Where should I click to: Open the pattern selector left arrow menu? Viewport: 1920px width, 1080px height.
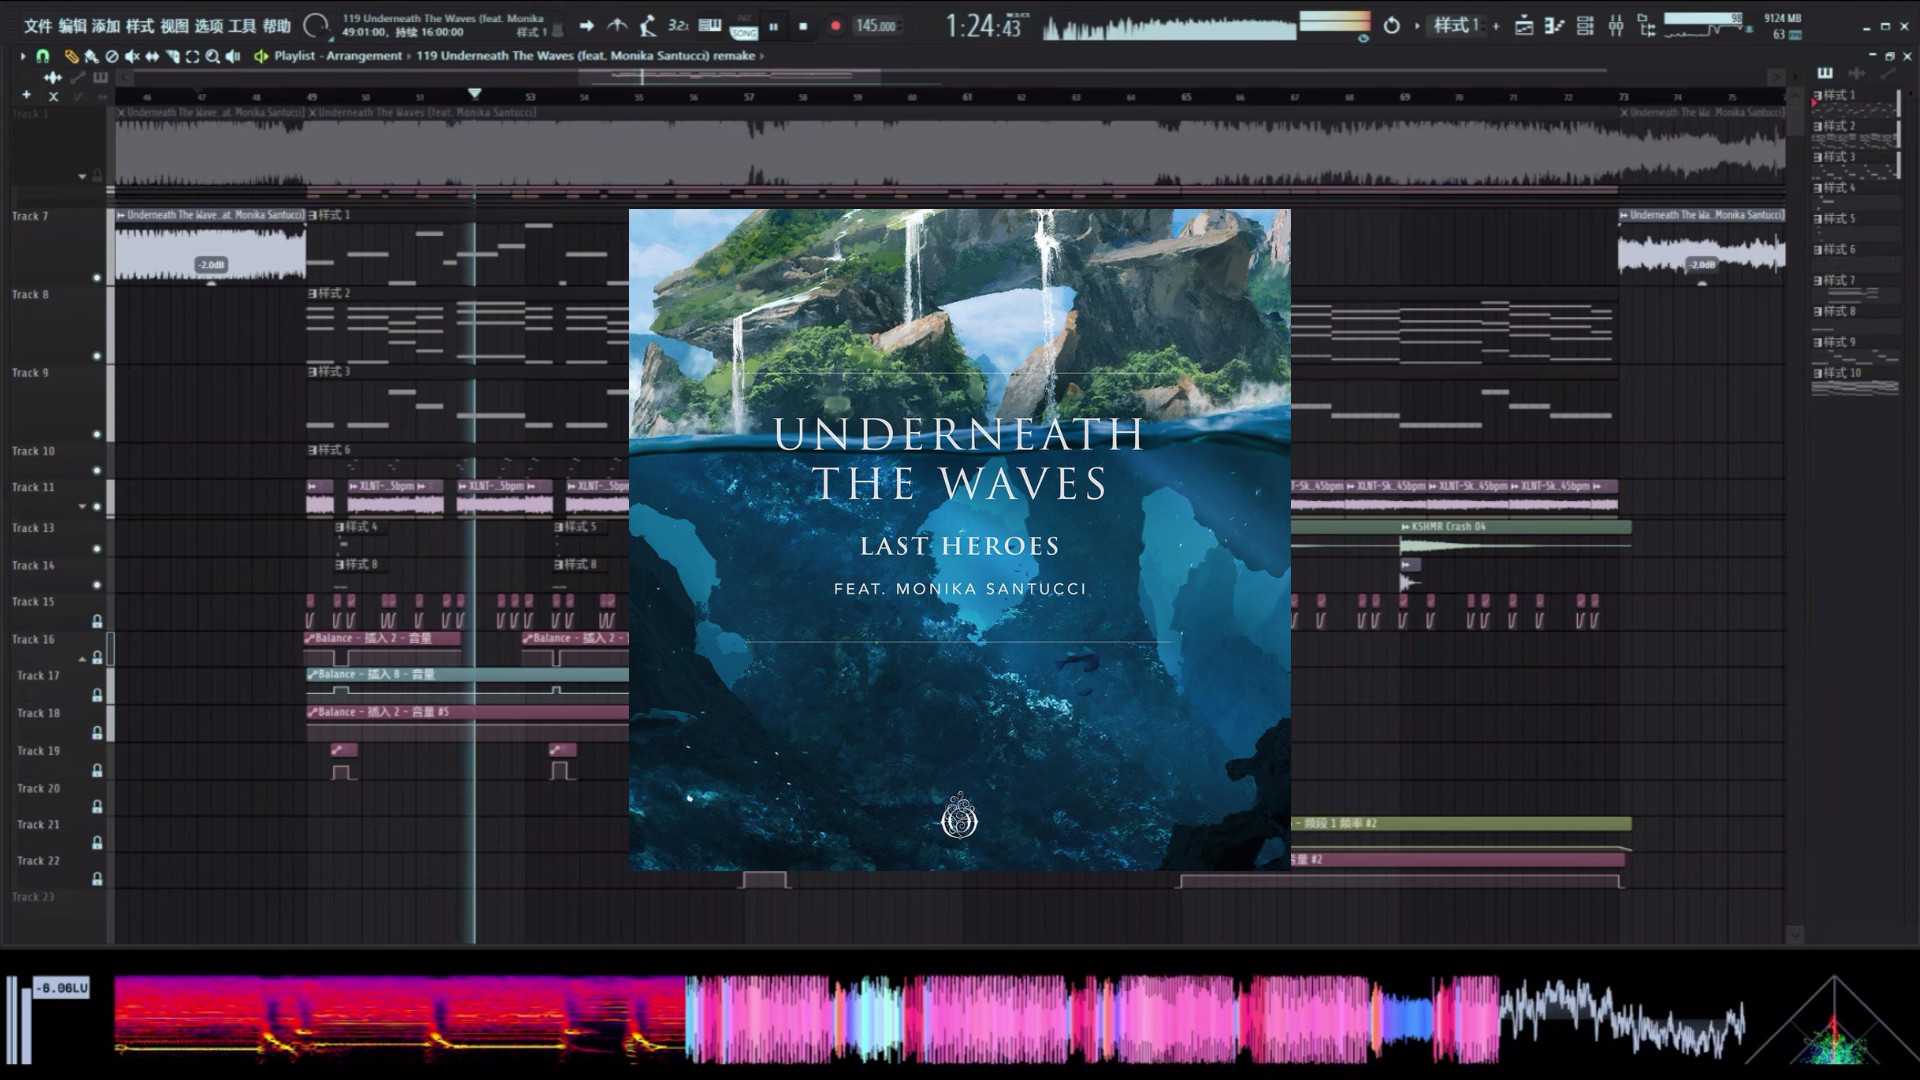tap(1417, 25)
